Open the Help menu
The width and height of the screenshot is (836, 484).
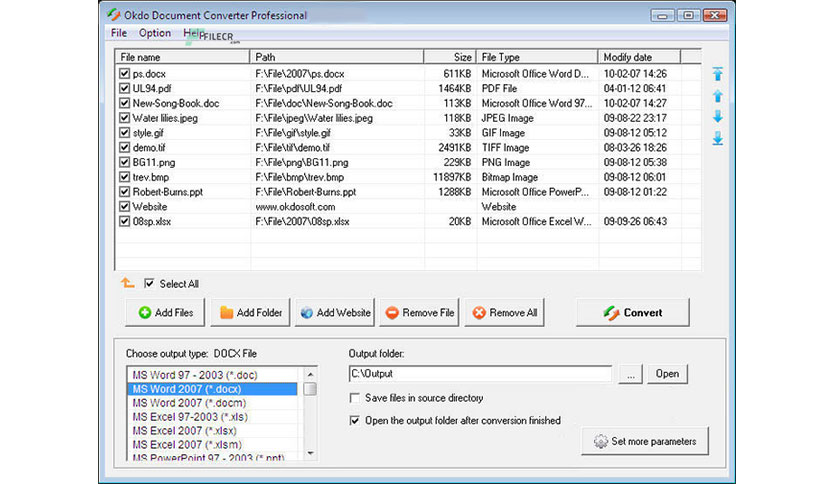(x=192, y=33)
